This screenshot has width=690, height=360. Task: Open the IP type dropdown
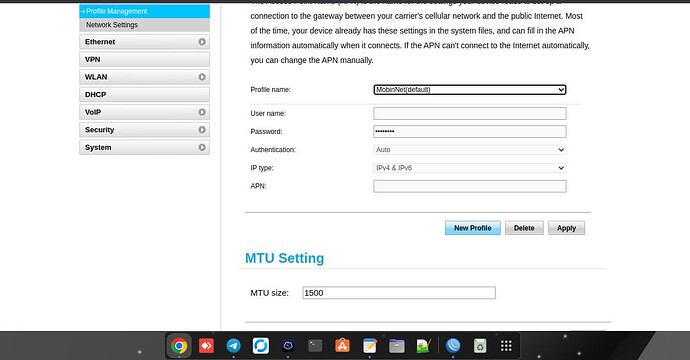tap(470, 168)
